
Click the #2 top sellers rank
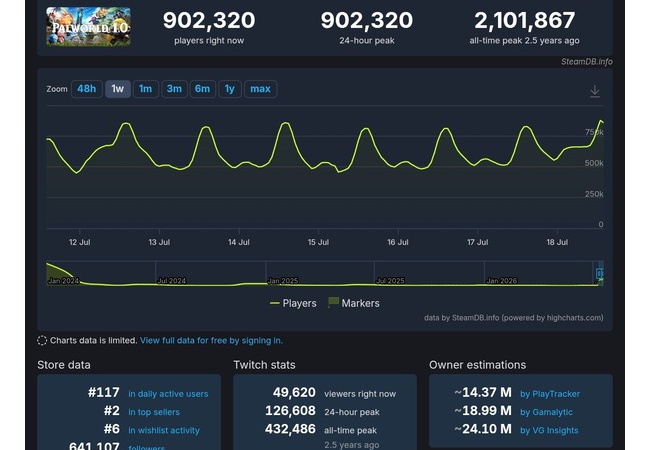(x=112, y=410)
